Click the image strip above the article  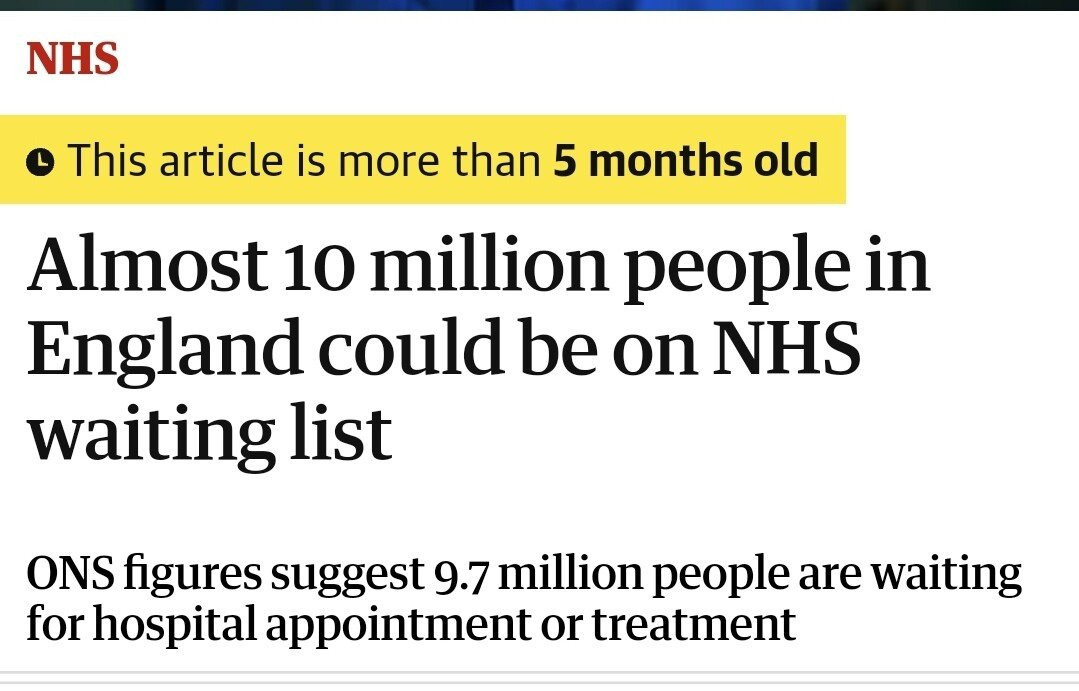(539, 5)
